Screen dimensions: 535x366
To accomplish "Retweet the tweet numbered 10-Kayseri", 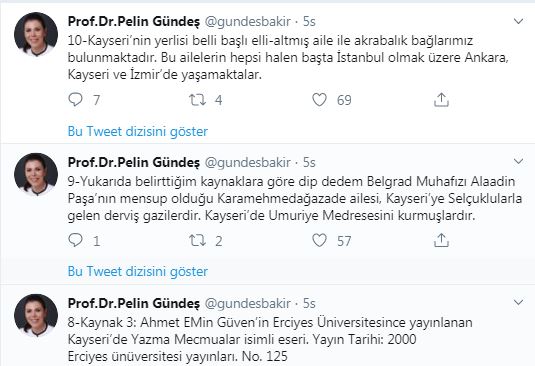I will 198,100.
